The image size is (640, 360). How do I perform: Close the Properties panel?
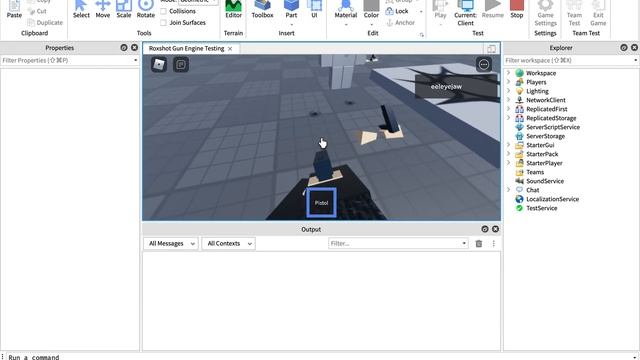[134, 48]
